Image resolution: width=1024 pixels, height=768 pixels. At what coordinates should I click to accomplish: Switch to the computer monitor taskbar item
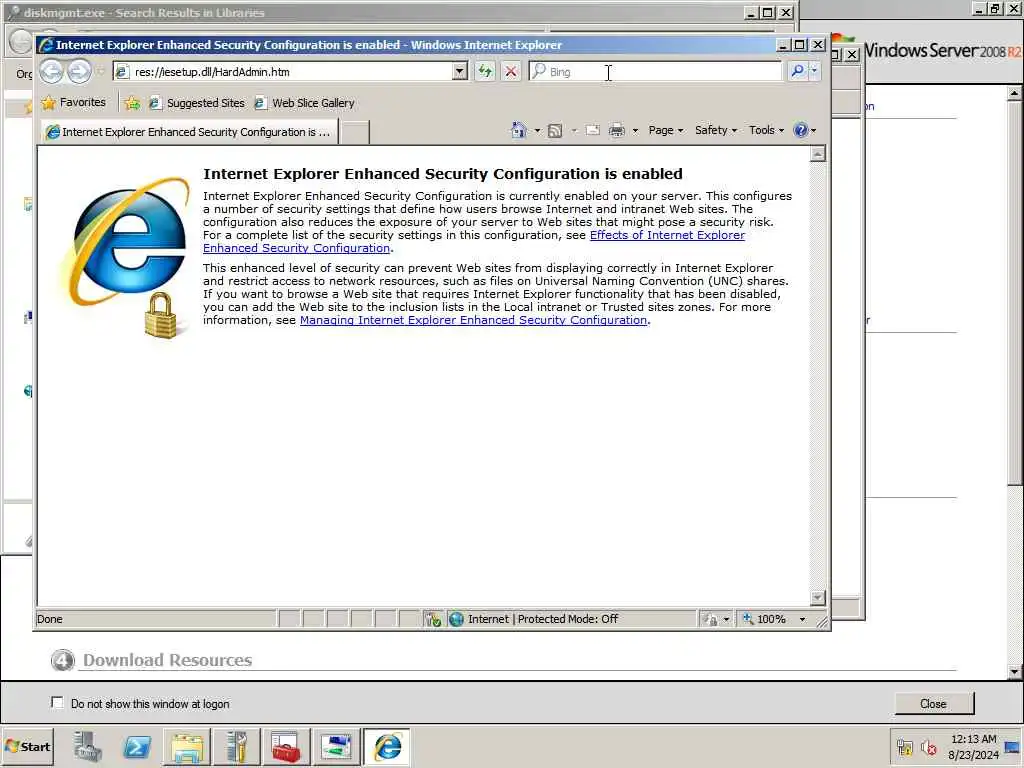coord(336,747)
